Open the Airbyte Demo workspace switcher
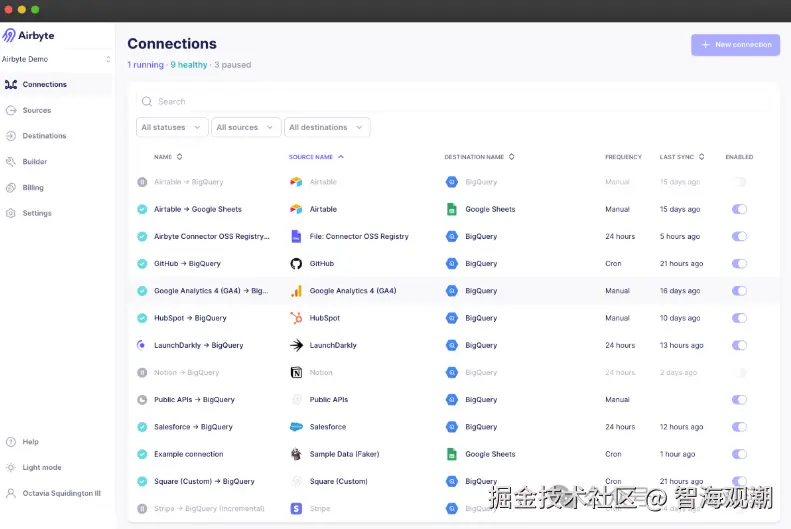 click(56, 59)
